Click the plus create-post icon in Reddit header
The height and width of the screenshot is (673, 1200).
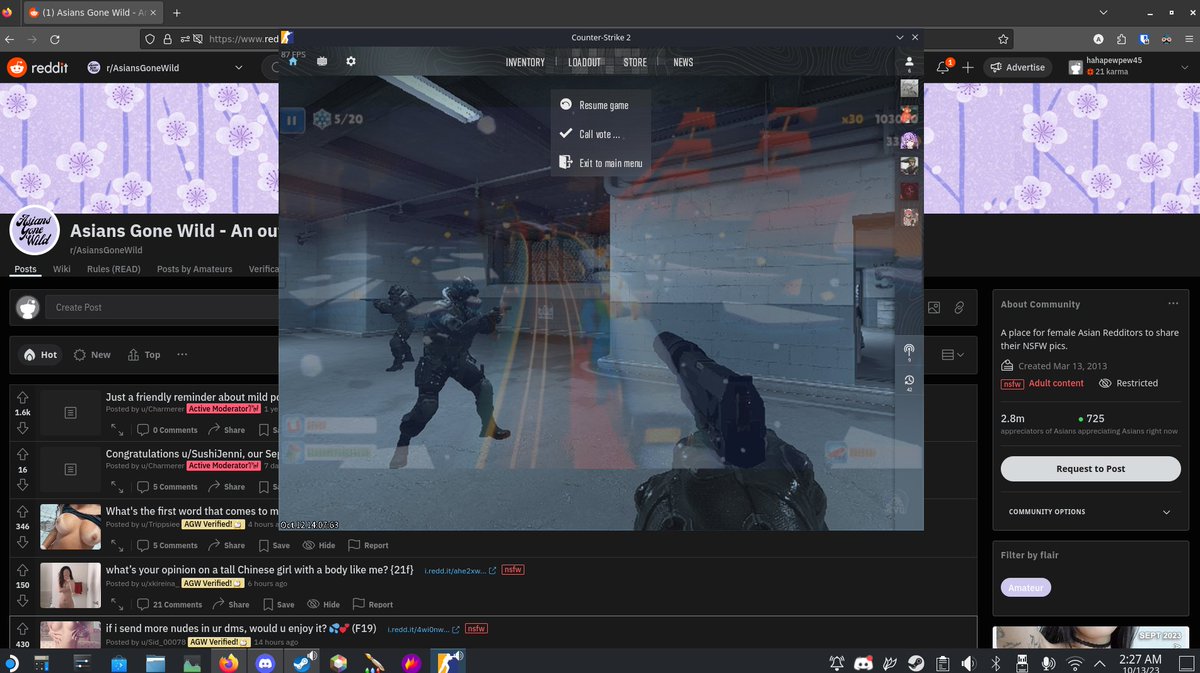(968, 67)
